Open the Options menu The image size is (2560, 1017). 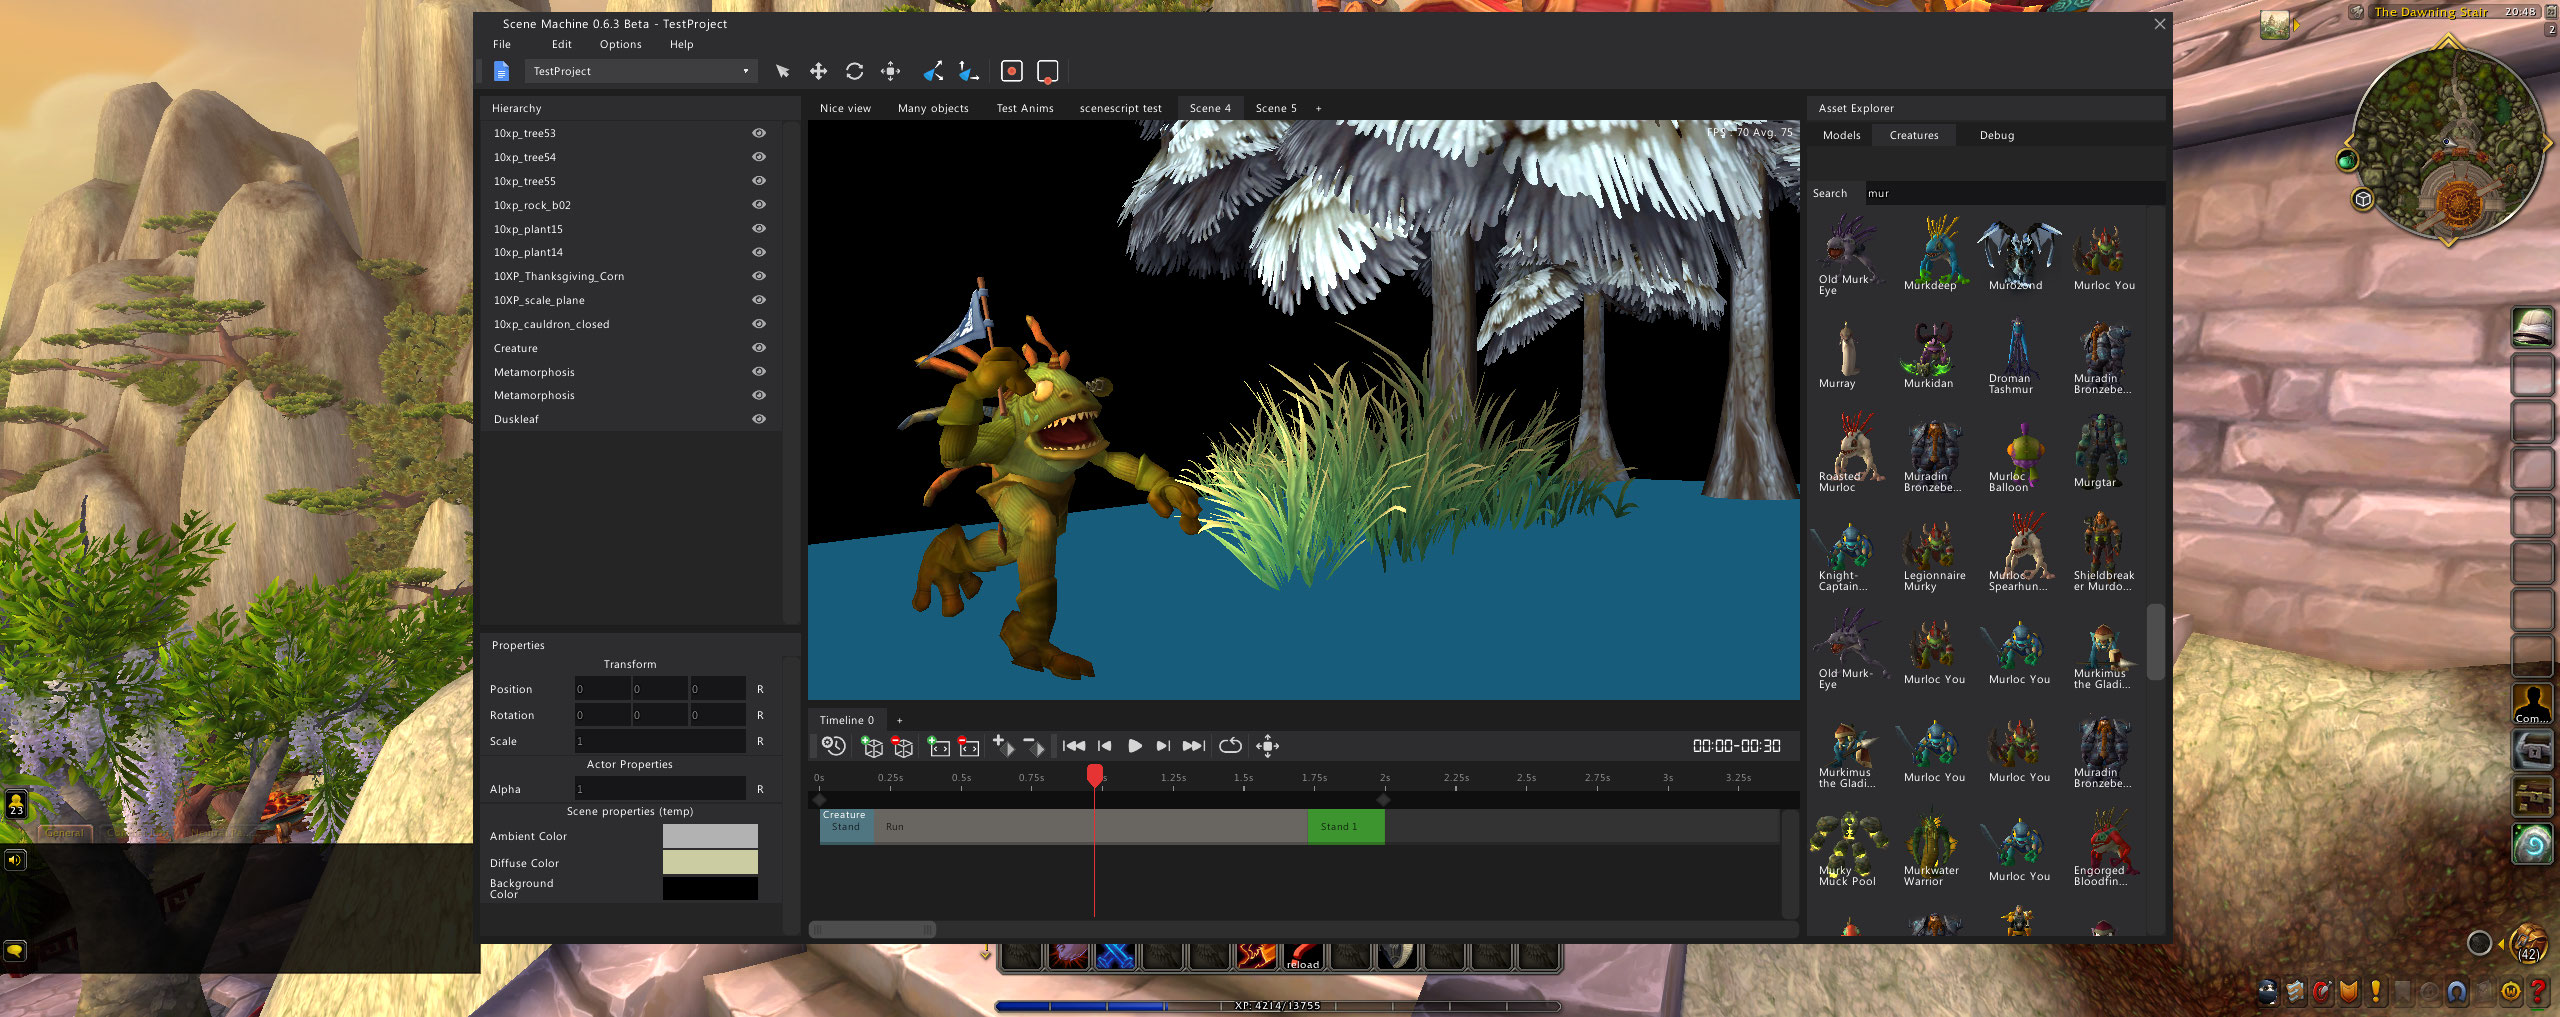pos(621,44)
